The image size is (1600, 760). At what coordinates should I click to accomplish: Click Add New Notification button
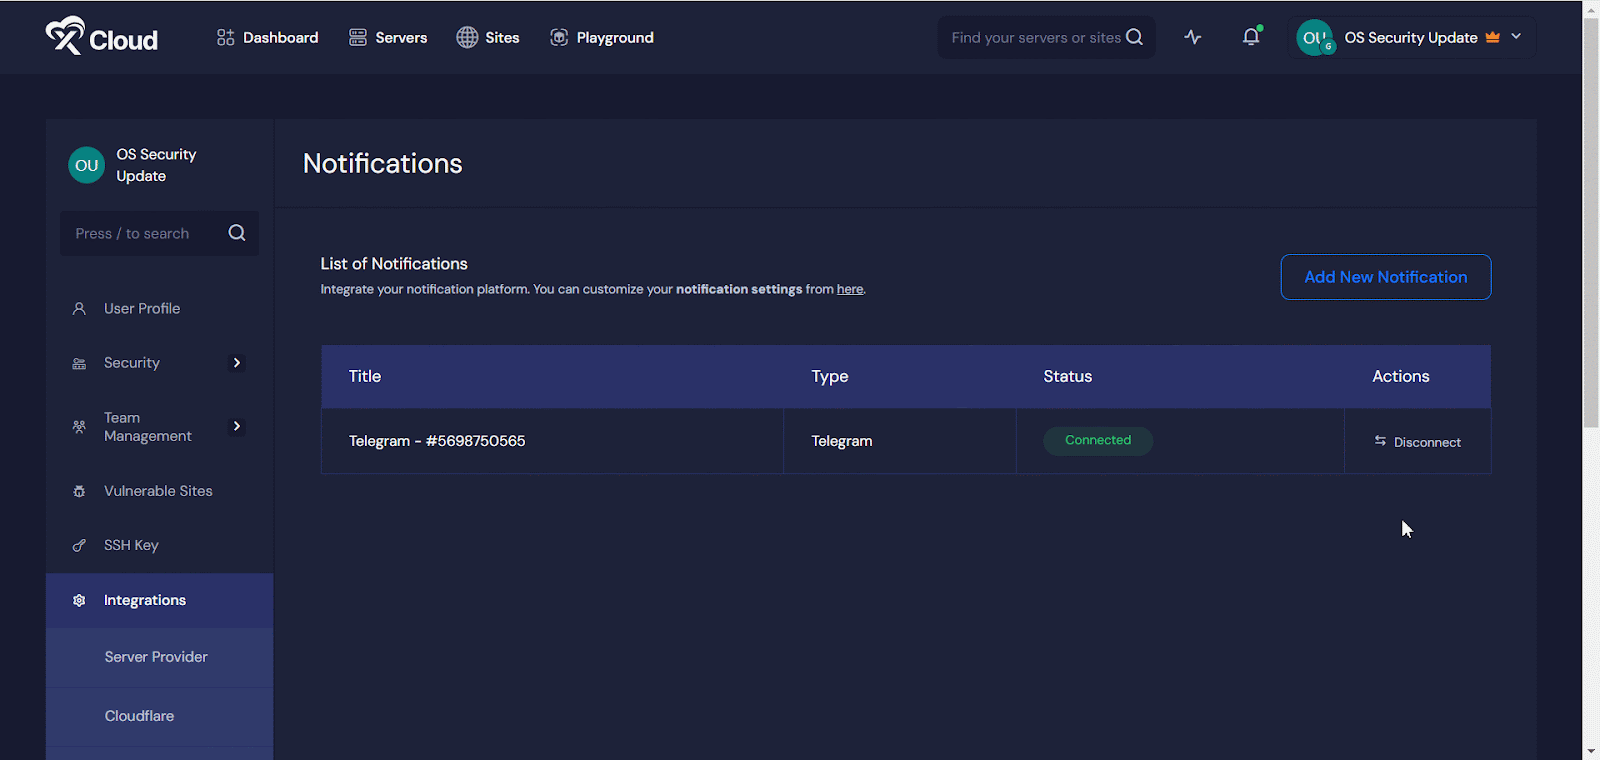[x=1386, y=277]
